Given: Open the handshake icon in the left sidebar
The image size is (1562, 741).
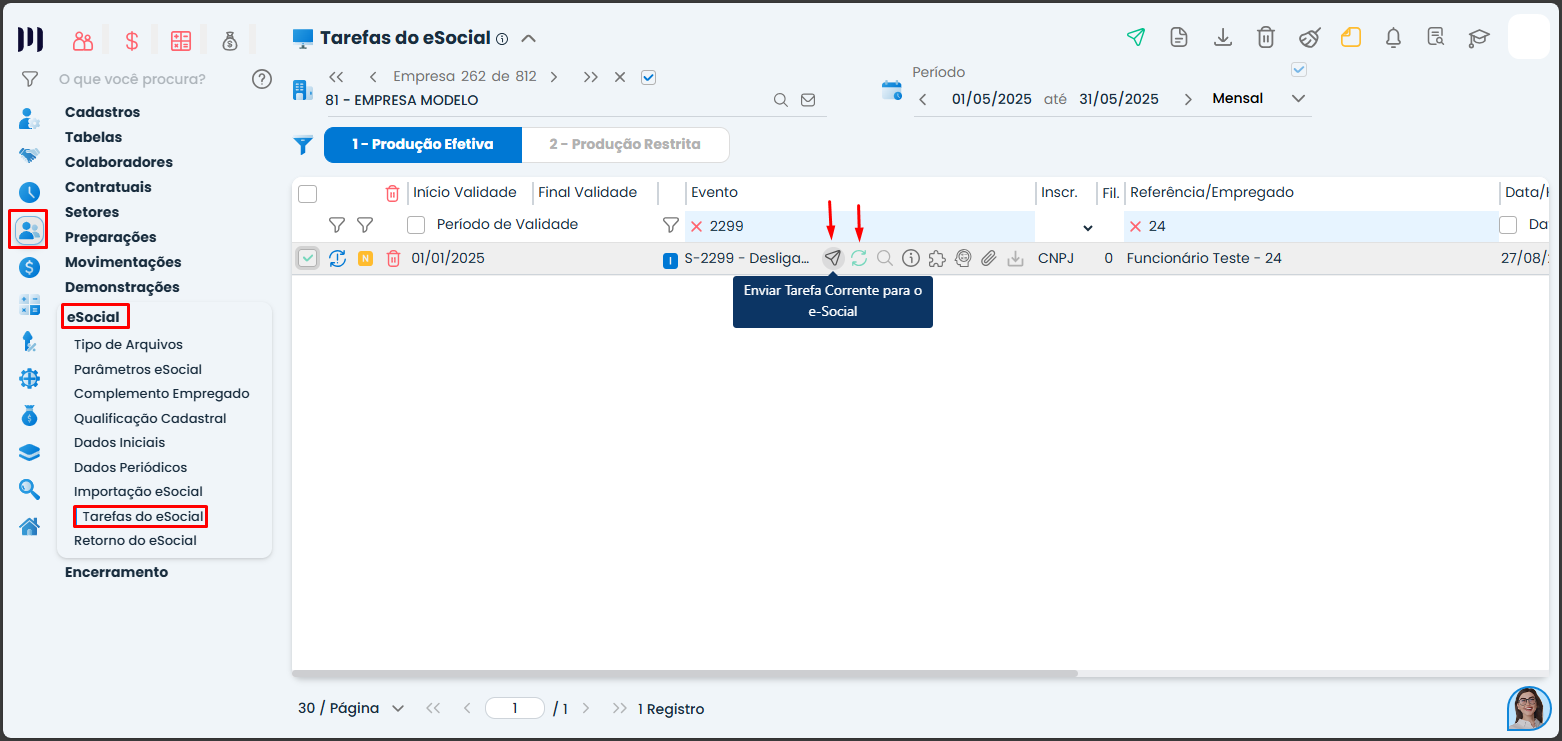Looking at the screenshot, I should pos(29,155).
